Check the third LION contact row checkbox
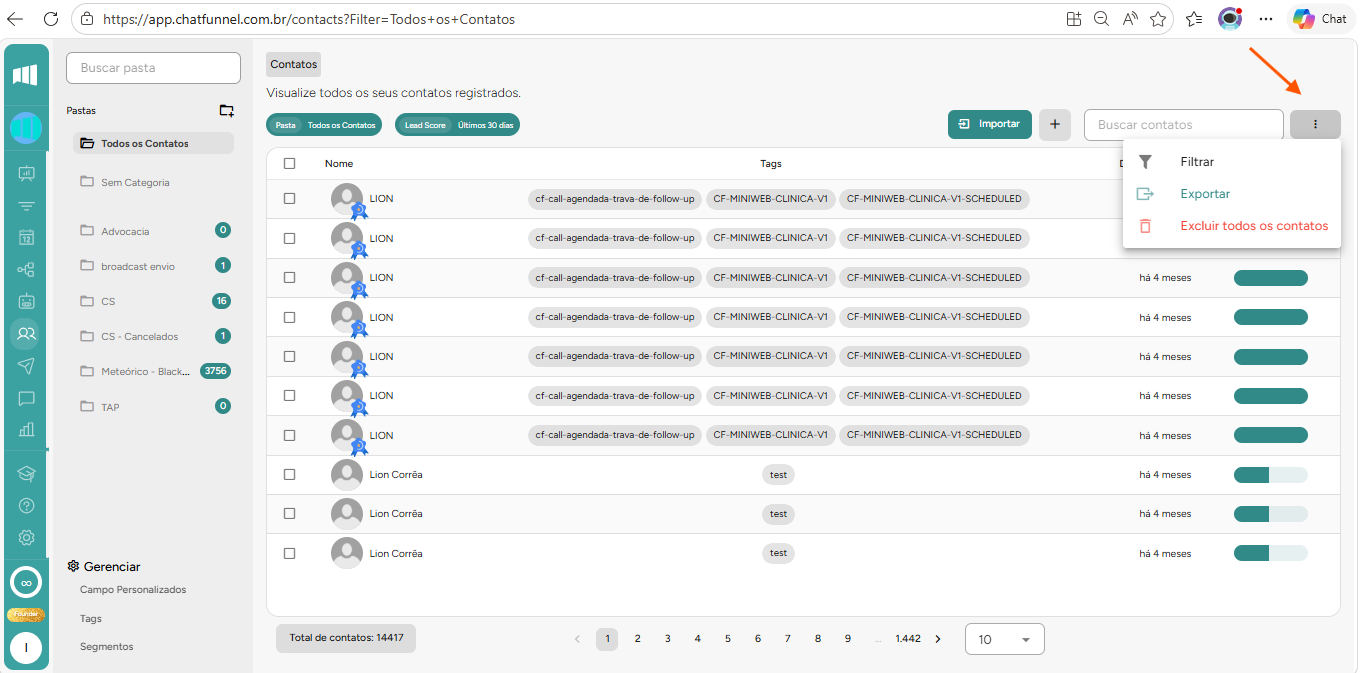This screenshot has width=1360, height=673. (x=290, y=277)
